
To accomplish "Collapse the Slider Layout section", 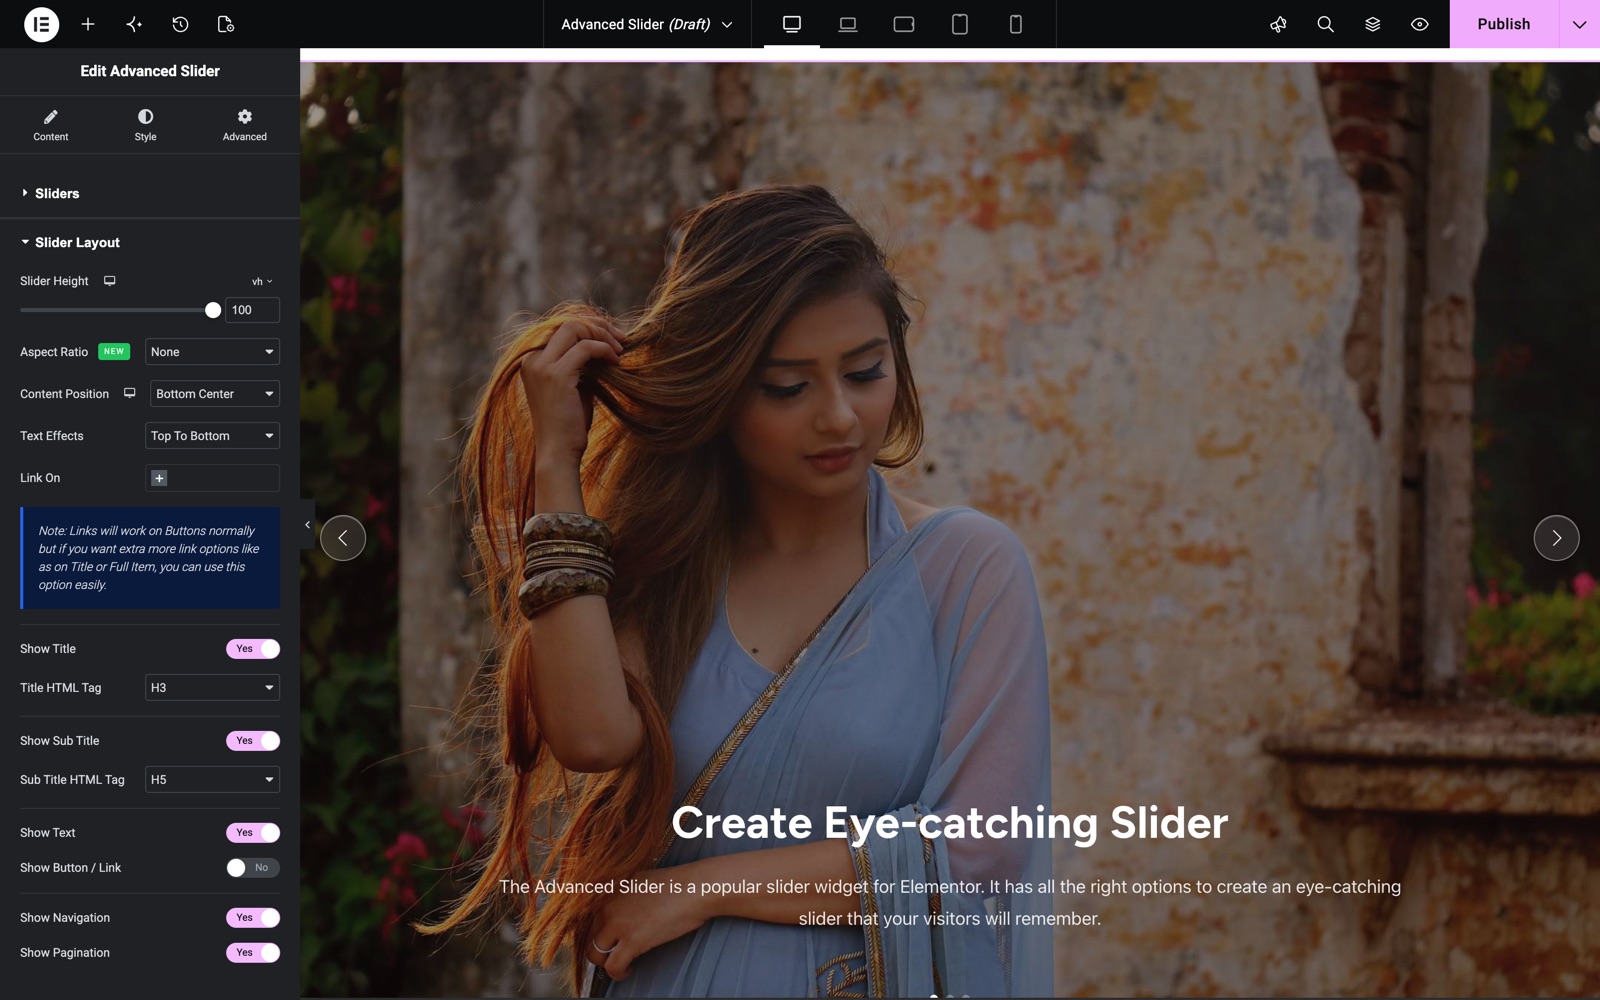I will 150,242.
